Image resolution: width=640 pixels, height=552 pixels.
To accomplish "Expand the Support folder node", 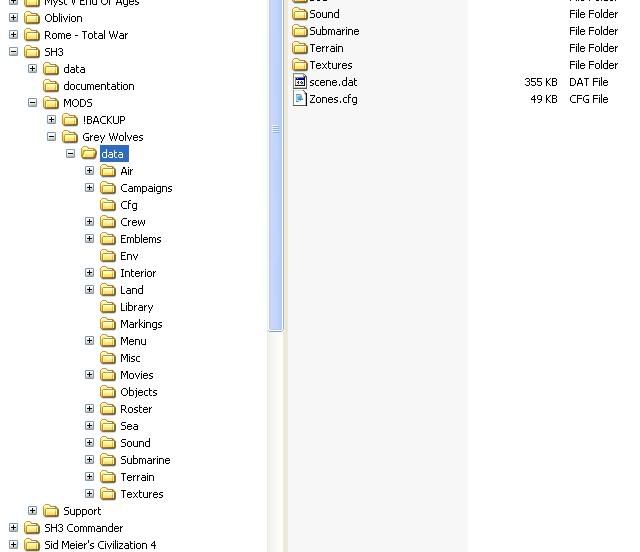I will click(x=32, y=511).
